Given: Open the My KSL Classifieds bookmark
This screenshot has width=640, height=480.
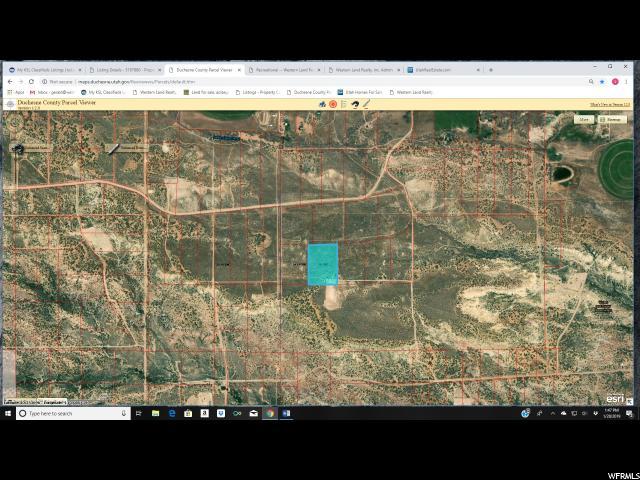Looking at the screenshot, I should coord(104,93).
